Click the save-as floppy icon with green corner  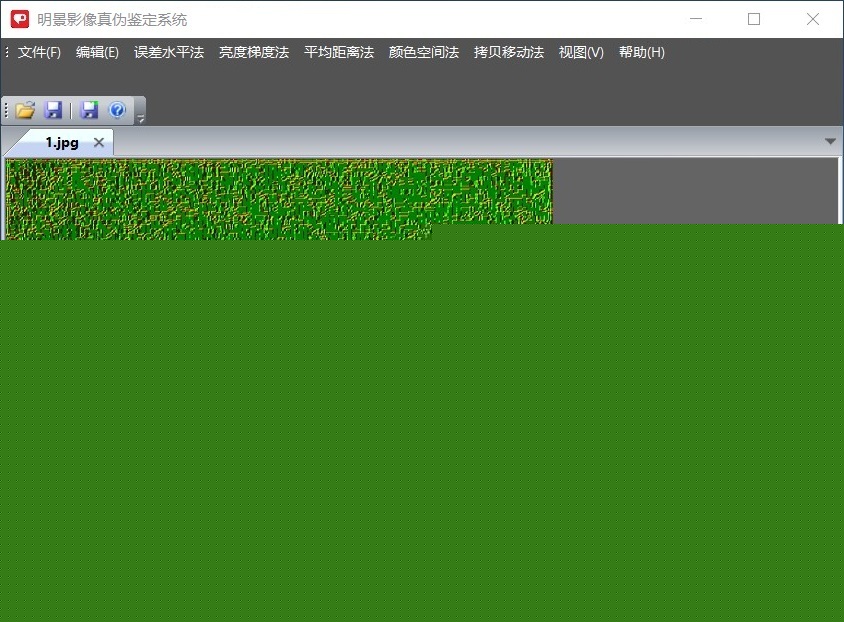(89, 110)
